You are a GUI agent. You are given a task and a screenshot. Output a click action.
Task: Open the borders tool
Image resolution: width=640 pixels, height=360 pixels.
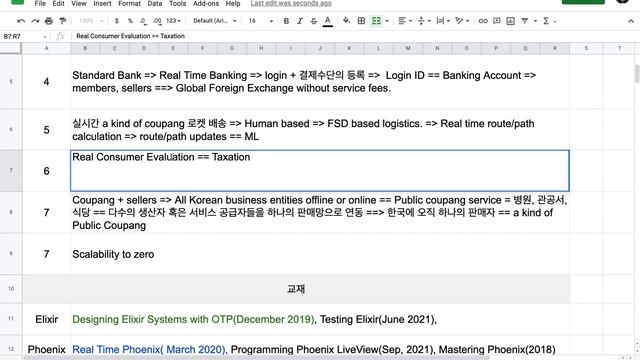coord(361,21)
